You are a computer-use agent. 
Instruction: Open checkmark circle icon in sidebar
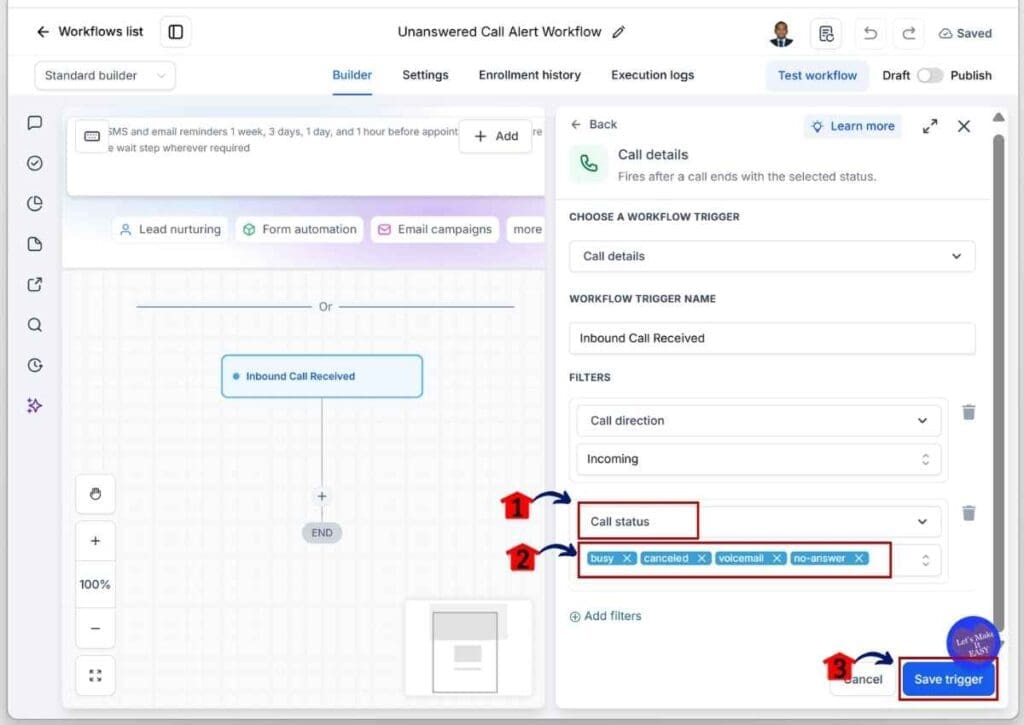tap(35, 163)
